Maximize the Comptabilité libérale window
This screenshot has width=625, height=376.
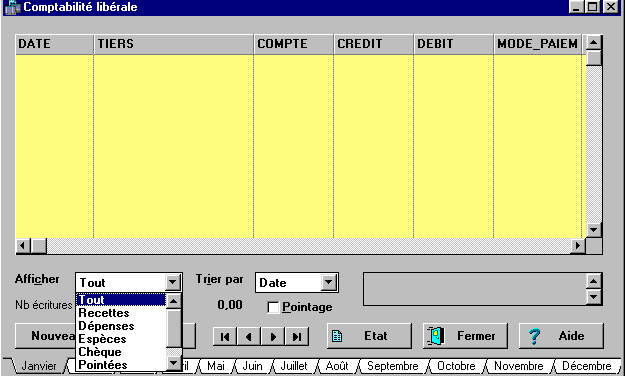(592, 7)
